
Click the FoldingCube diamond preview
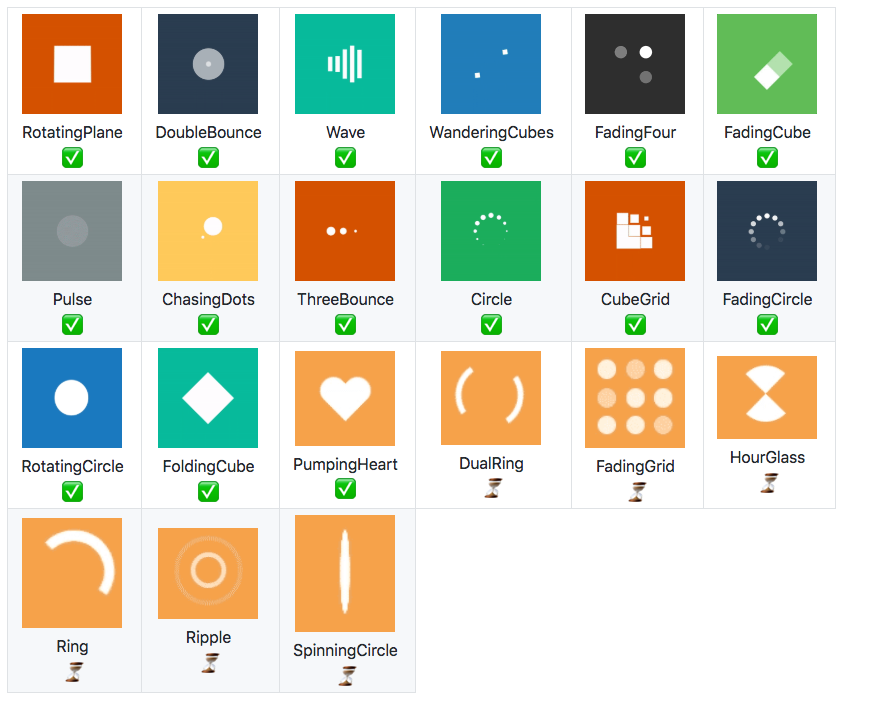pyautogui.click(x=208, y=398)
